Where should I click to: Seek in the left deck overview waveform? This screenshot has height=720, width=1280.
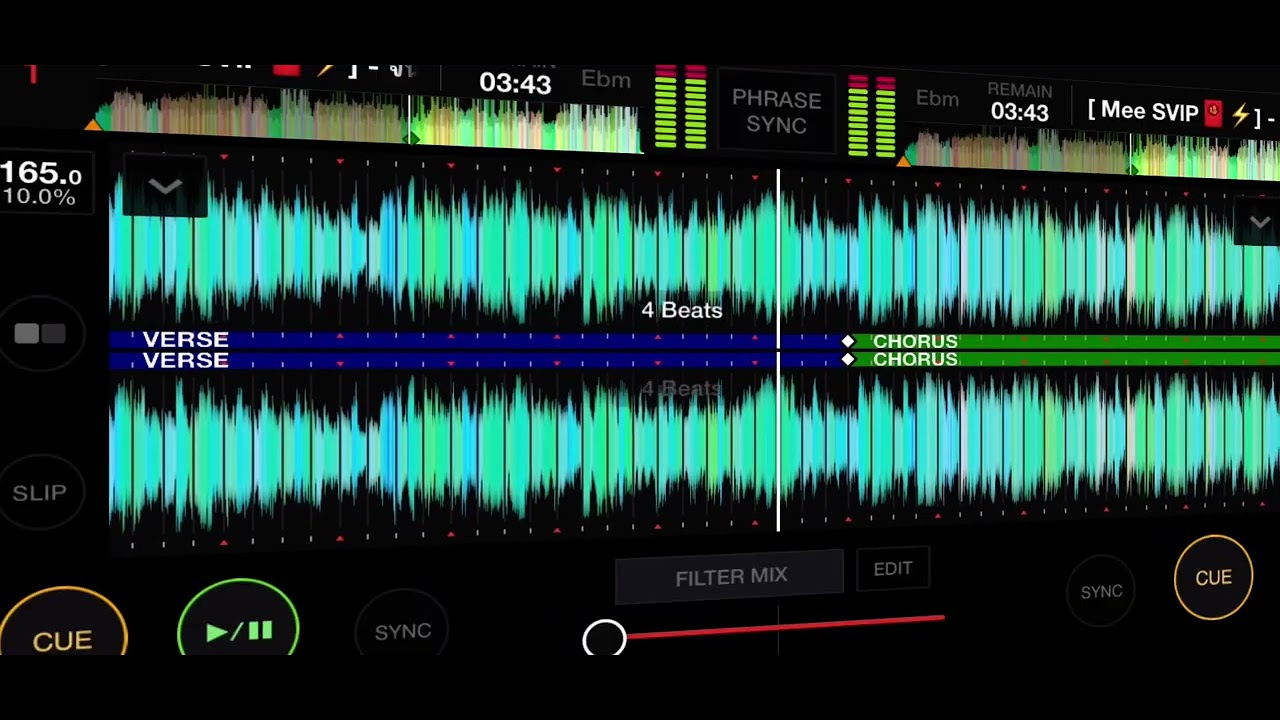pyautogui.click(x=370, y=120)
